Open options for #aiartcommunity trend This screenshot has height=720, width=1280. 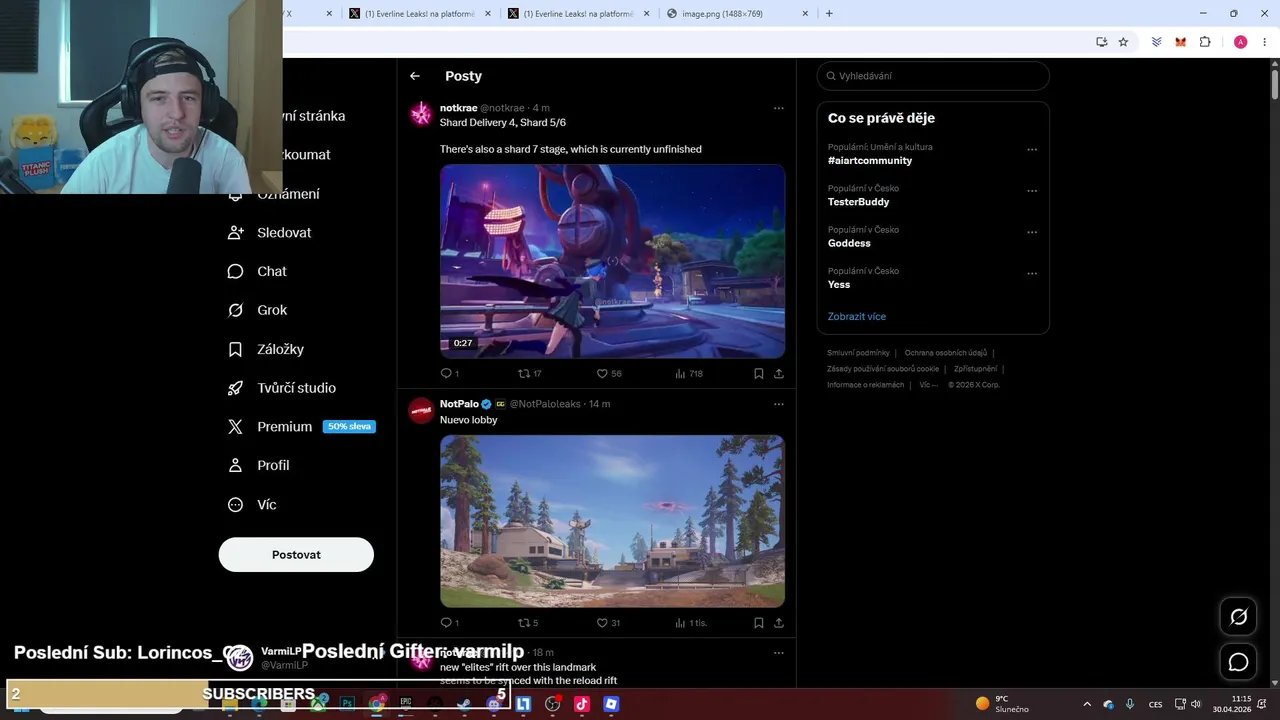click(1032, 150)
